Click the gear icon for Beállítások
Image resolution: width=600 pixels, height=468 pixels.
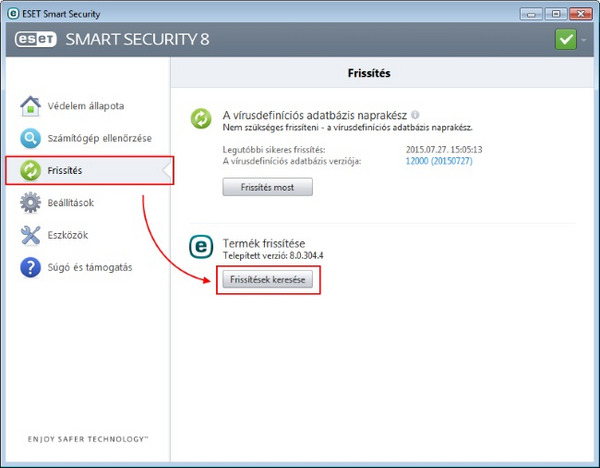coord(30,203)
